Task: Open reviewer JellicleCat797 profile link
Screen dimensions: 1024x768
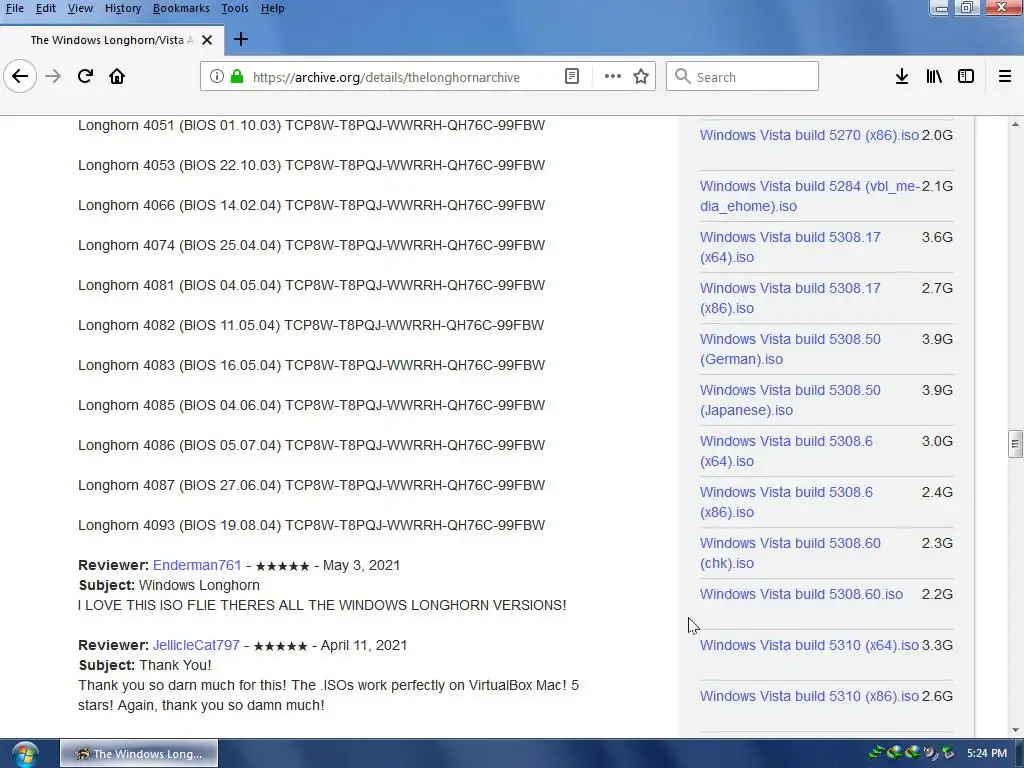Action: coord(196,645)
